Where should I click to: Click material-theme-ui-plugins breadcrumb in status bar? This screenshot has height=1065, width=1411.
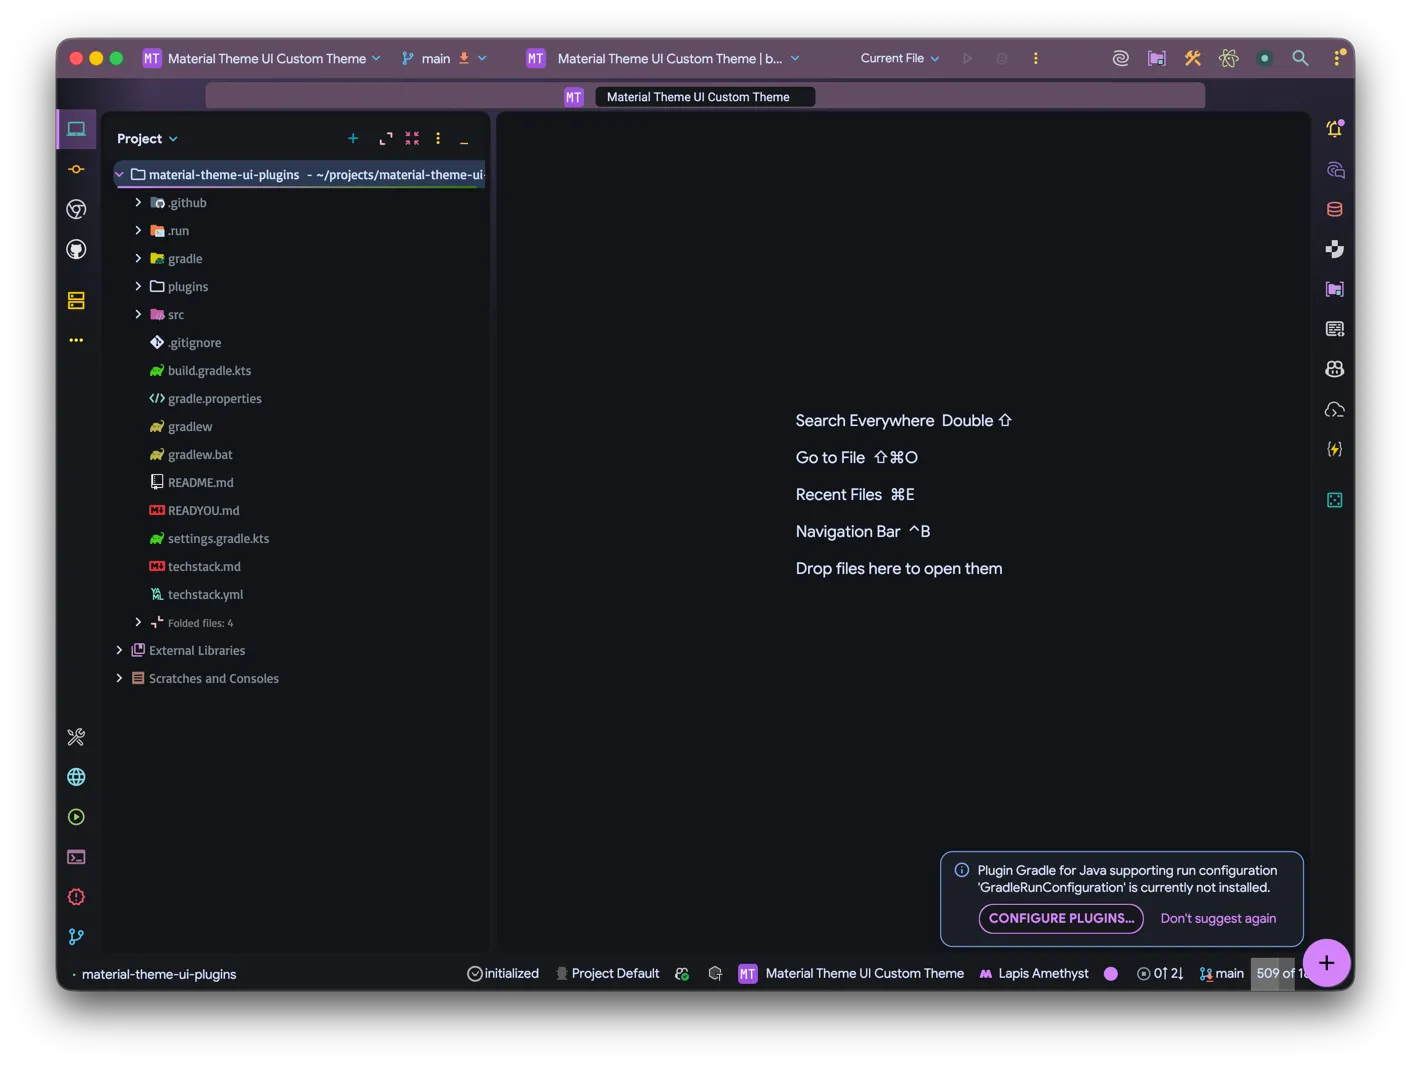(159, 974)
